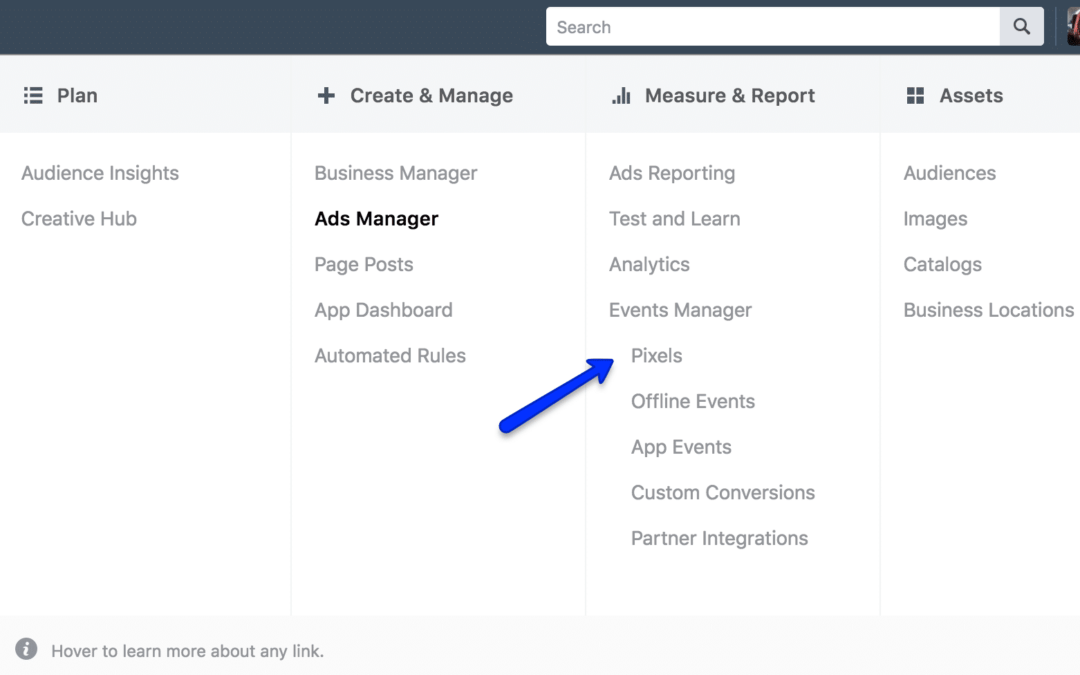Click the magnifying glass search button
Viewport: 1080px width, 675px height.
click(x=1021, y=27)
